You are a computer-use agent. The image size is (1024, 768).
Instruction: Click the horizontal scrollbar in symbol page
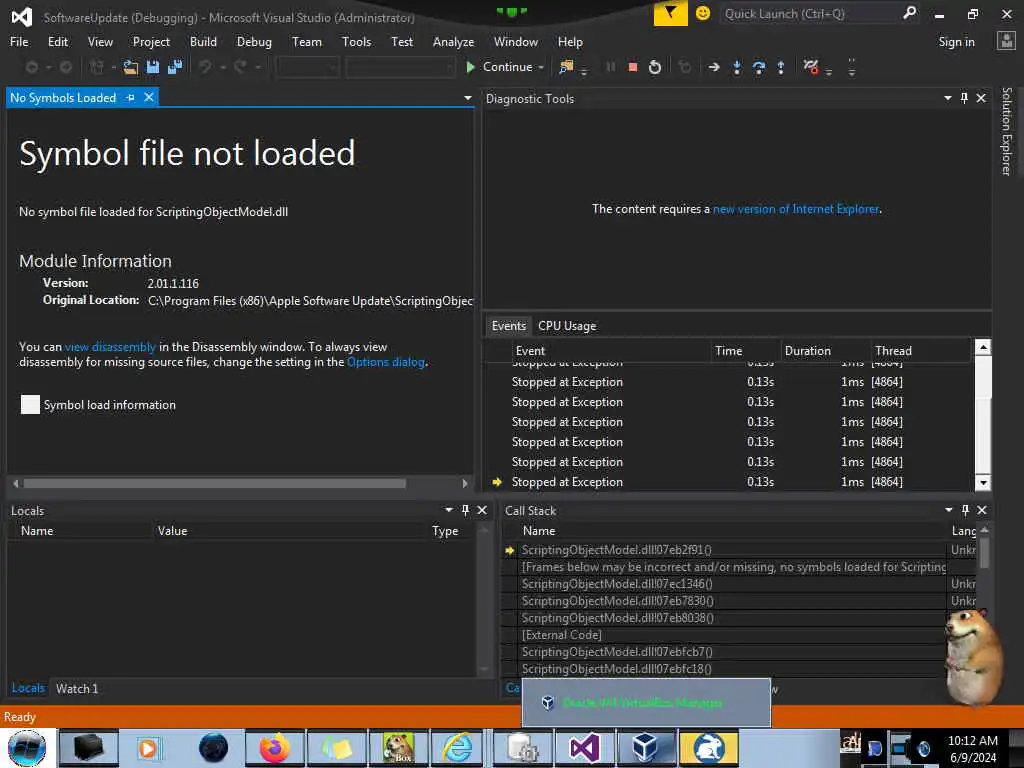pyautogui.click(x=214, y=483)
